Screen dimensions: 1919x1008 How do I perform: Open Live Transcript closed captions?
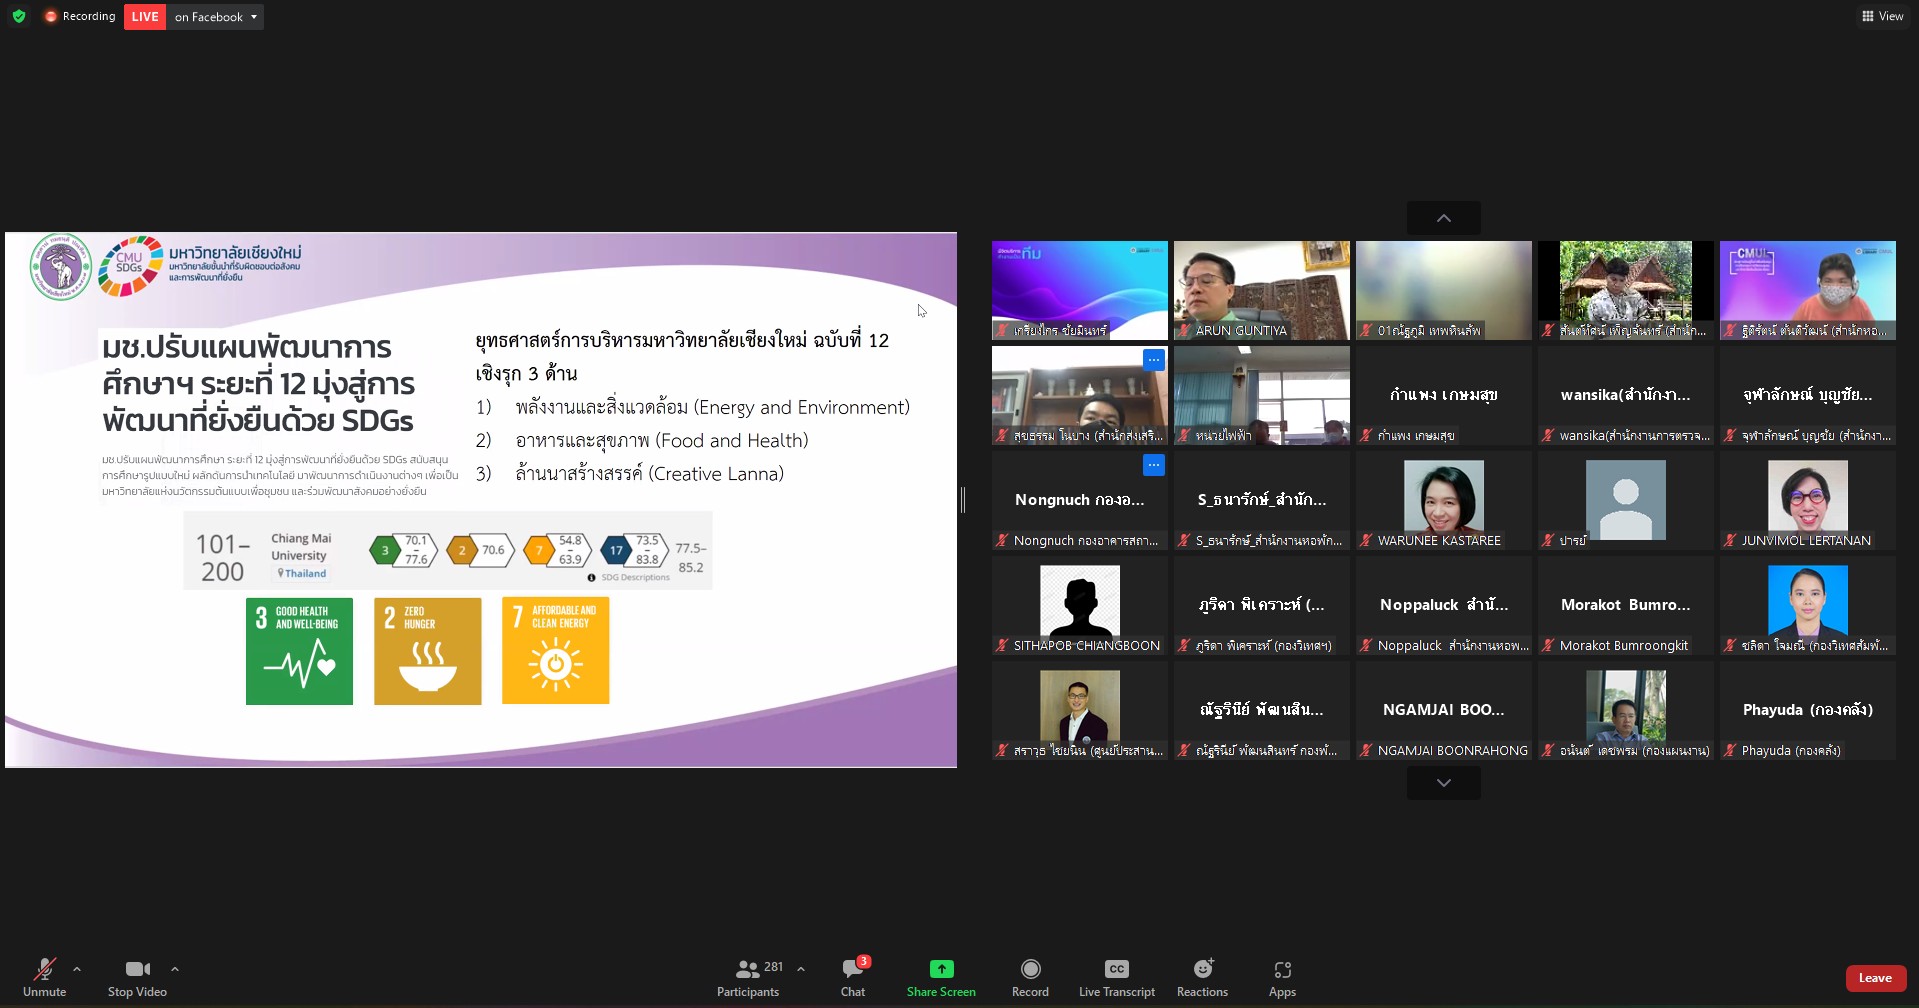pyautogui.click(x=1116, y=977)
